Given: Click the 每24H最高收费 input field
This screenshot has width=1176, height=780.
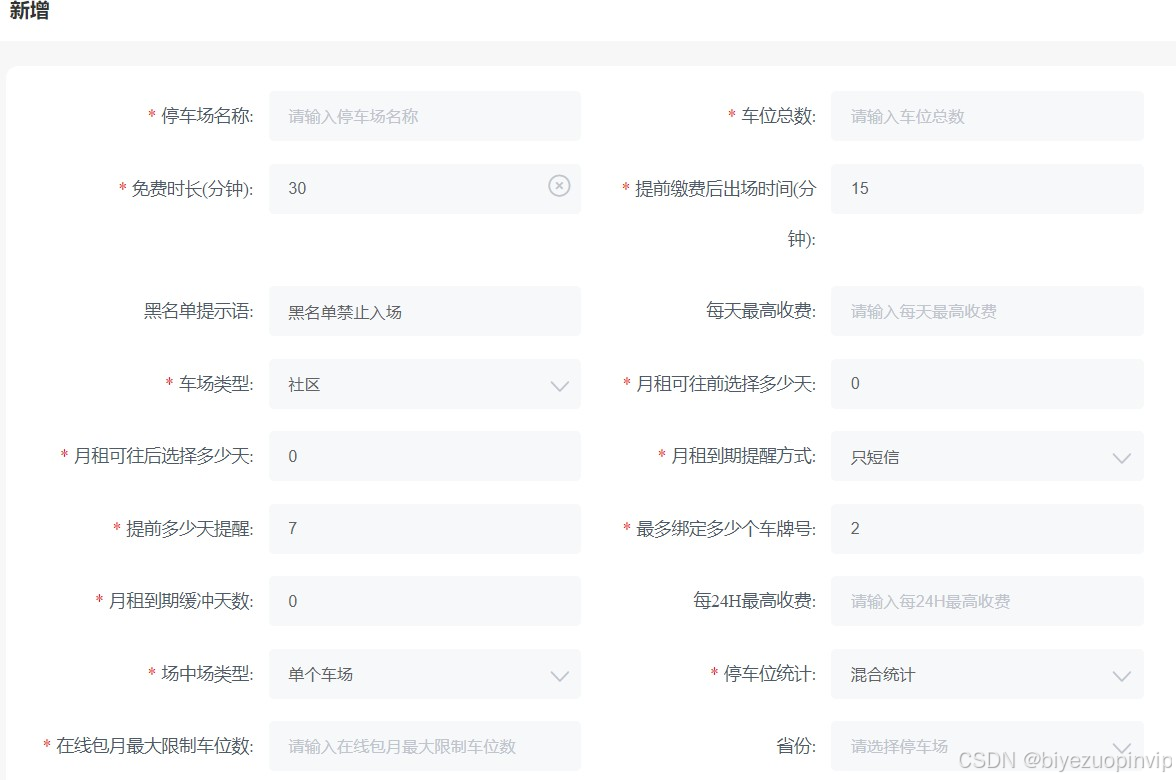Looking at the screenshot, I should tap(987, 601).
